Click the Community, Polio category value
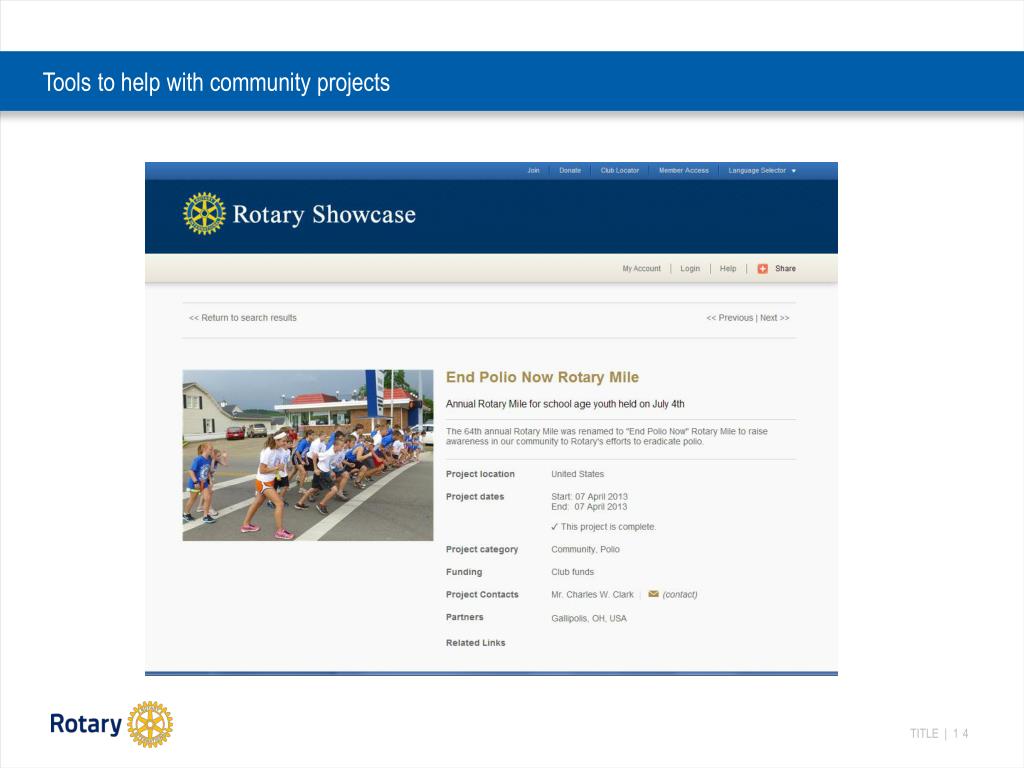 tap(585, 549)
